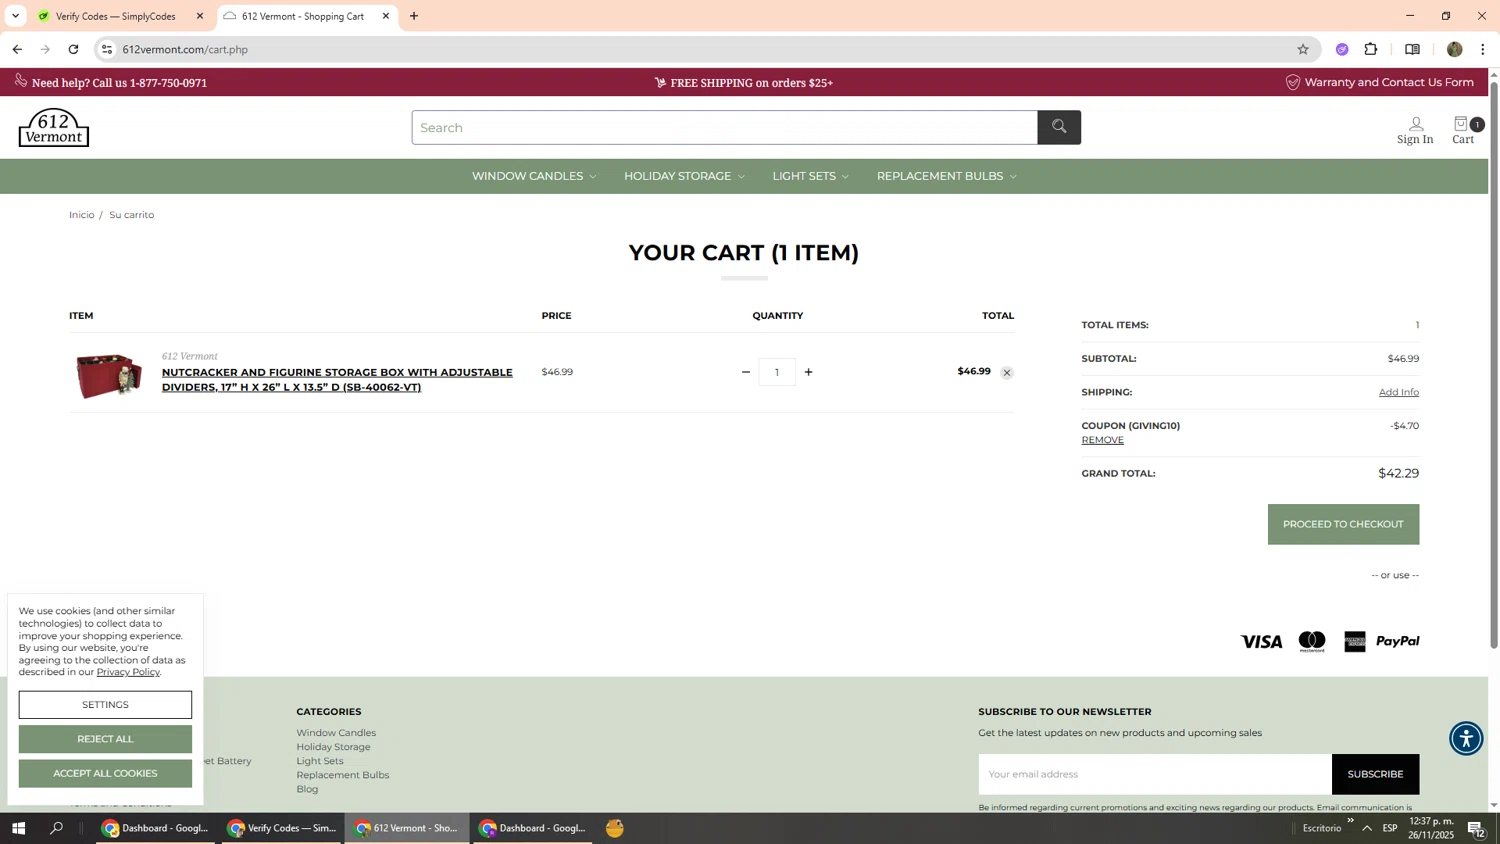Remove the GIVING10 coupon
Image resolution: width=1500 pixels, height=844 pixels.
[x=1102, y=440]
